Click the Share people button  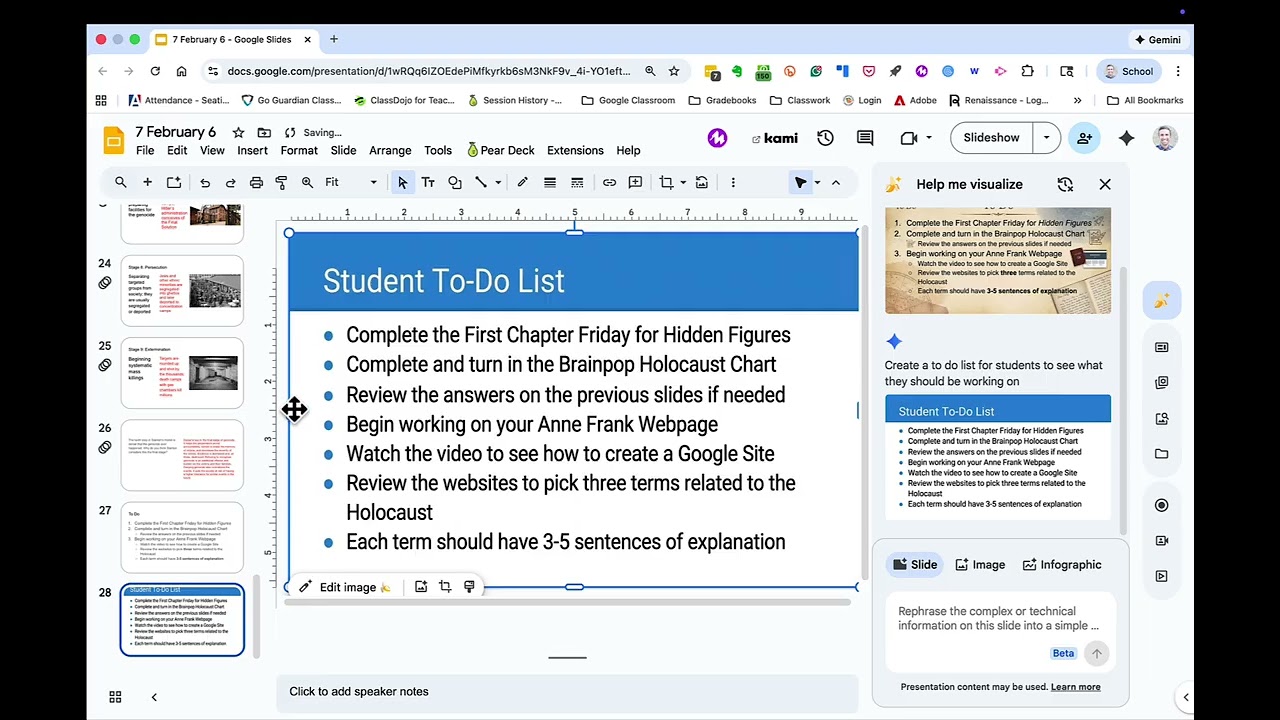click(1084, 138)
